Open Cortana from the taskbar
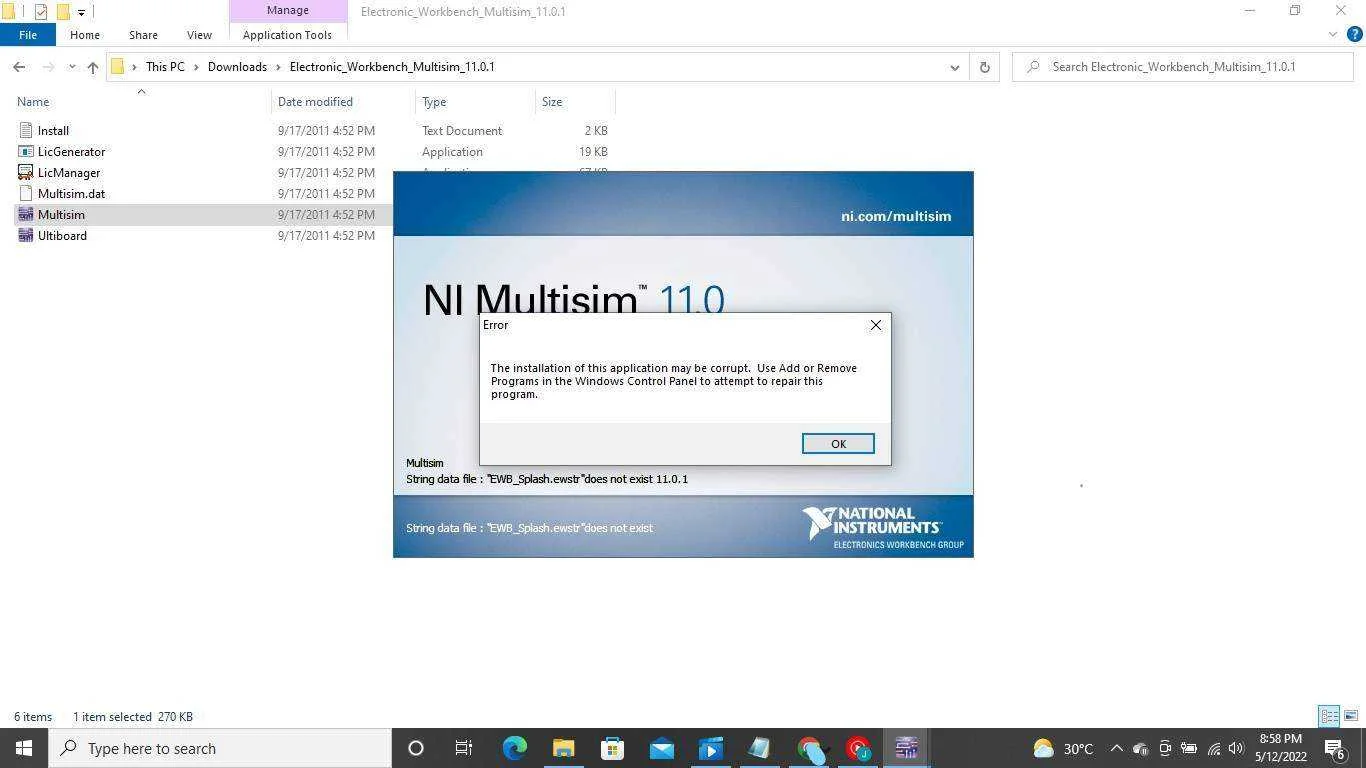The image size is (1366, 768). pos(416,748)
